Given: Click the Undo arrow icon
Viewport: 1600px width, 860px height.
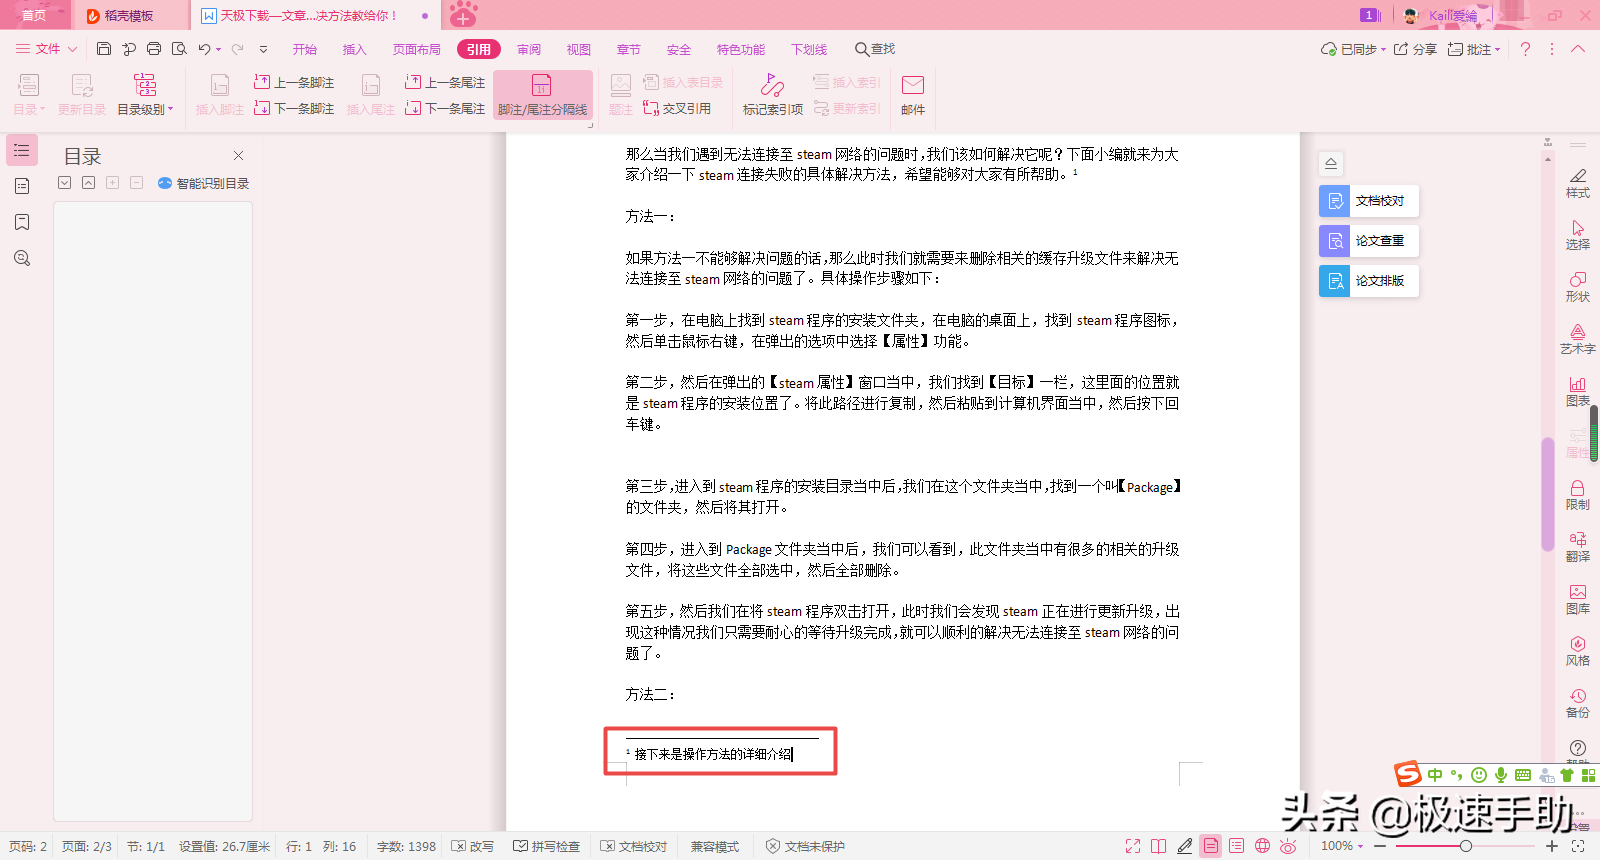Looking at the screenshot, I should pyautogui.click(x=204, y=49).
